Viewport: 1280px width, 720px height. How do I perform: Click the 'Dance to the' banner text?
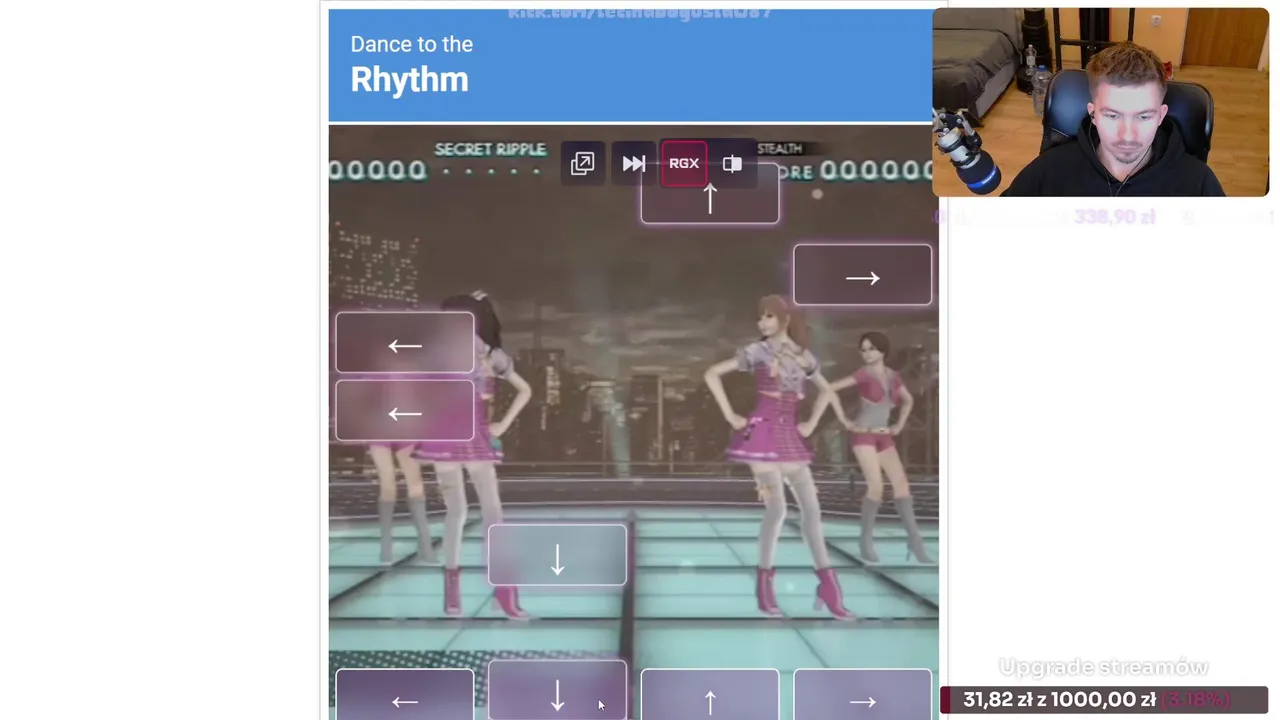click(x=411, y=44)
